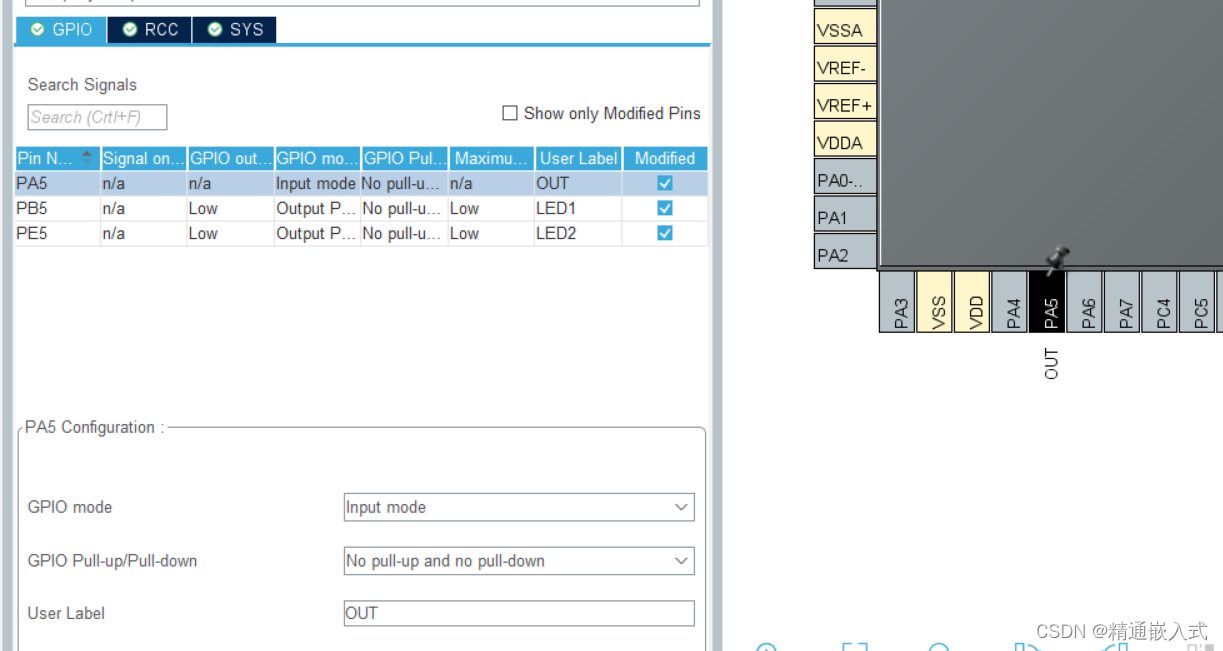
Task: Select the highlighted PA5 pin on chip
Action: pyautogui.click(x=1048, y=302)
